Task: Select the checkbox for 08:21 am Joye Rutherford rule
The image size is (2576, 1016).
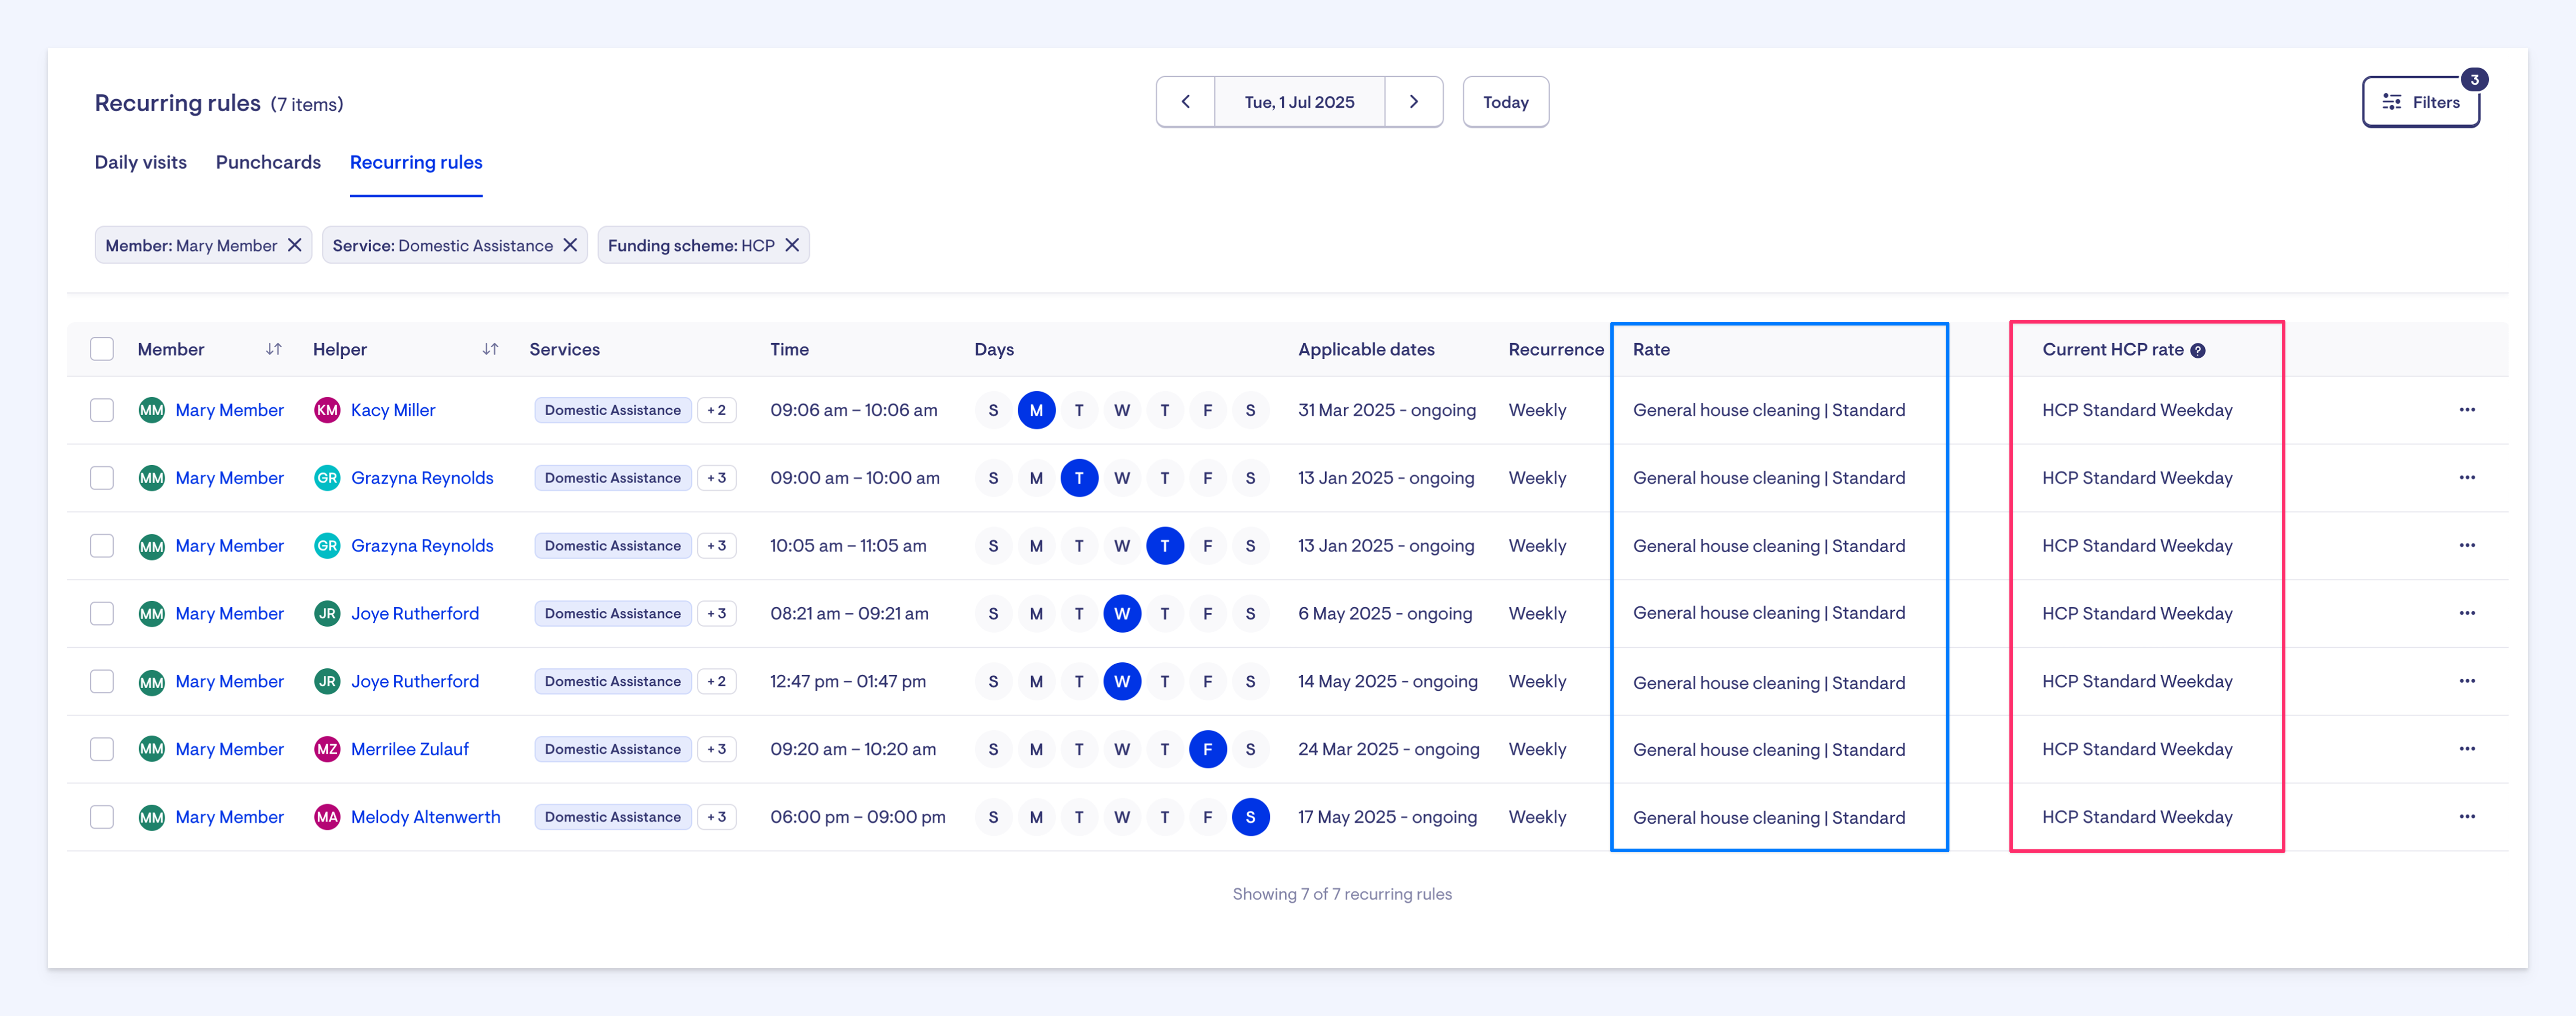Action: [x=102, y=613]
